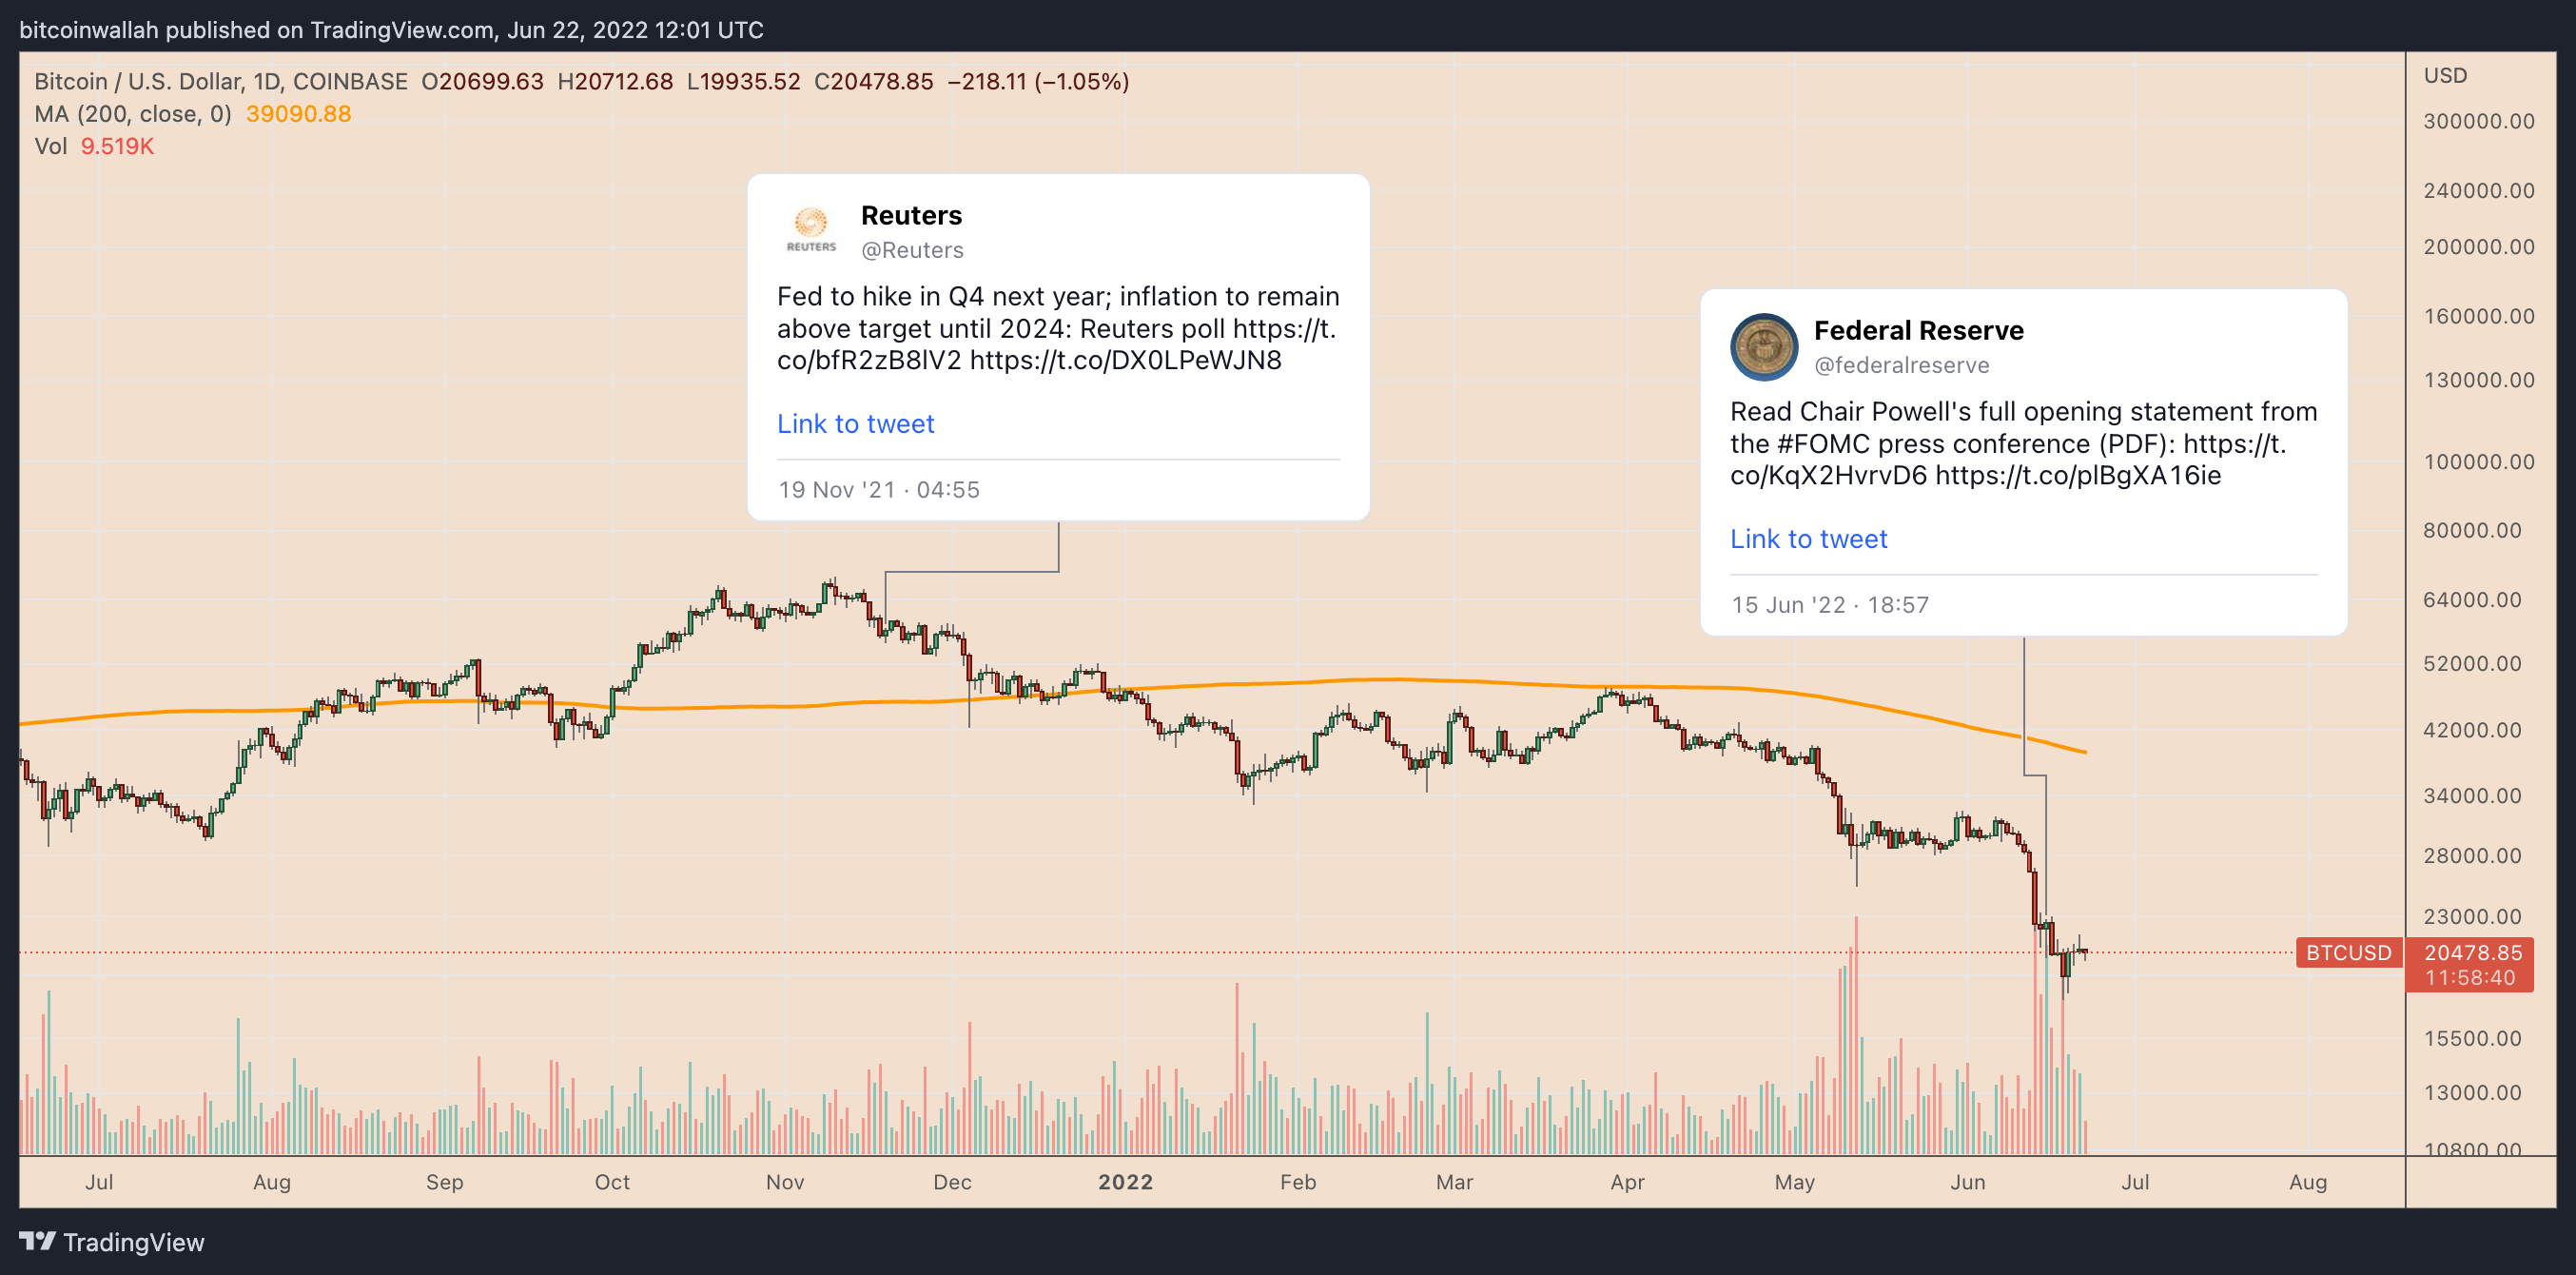2576x1275 pixels.
Task: Click the Vol indicator legend
Action: (51, 146)
